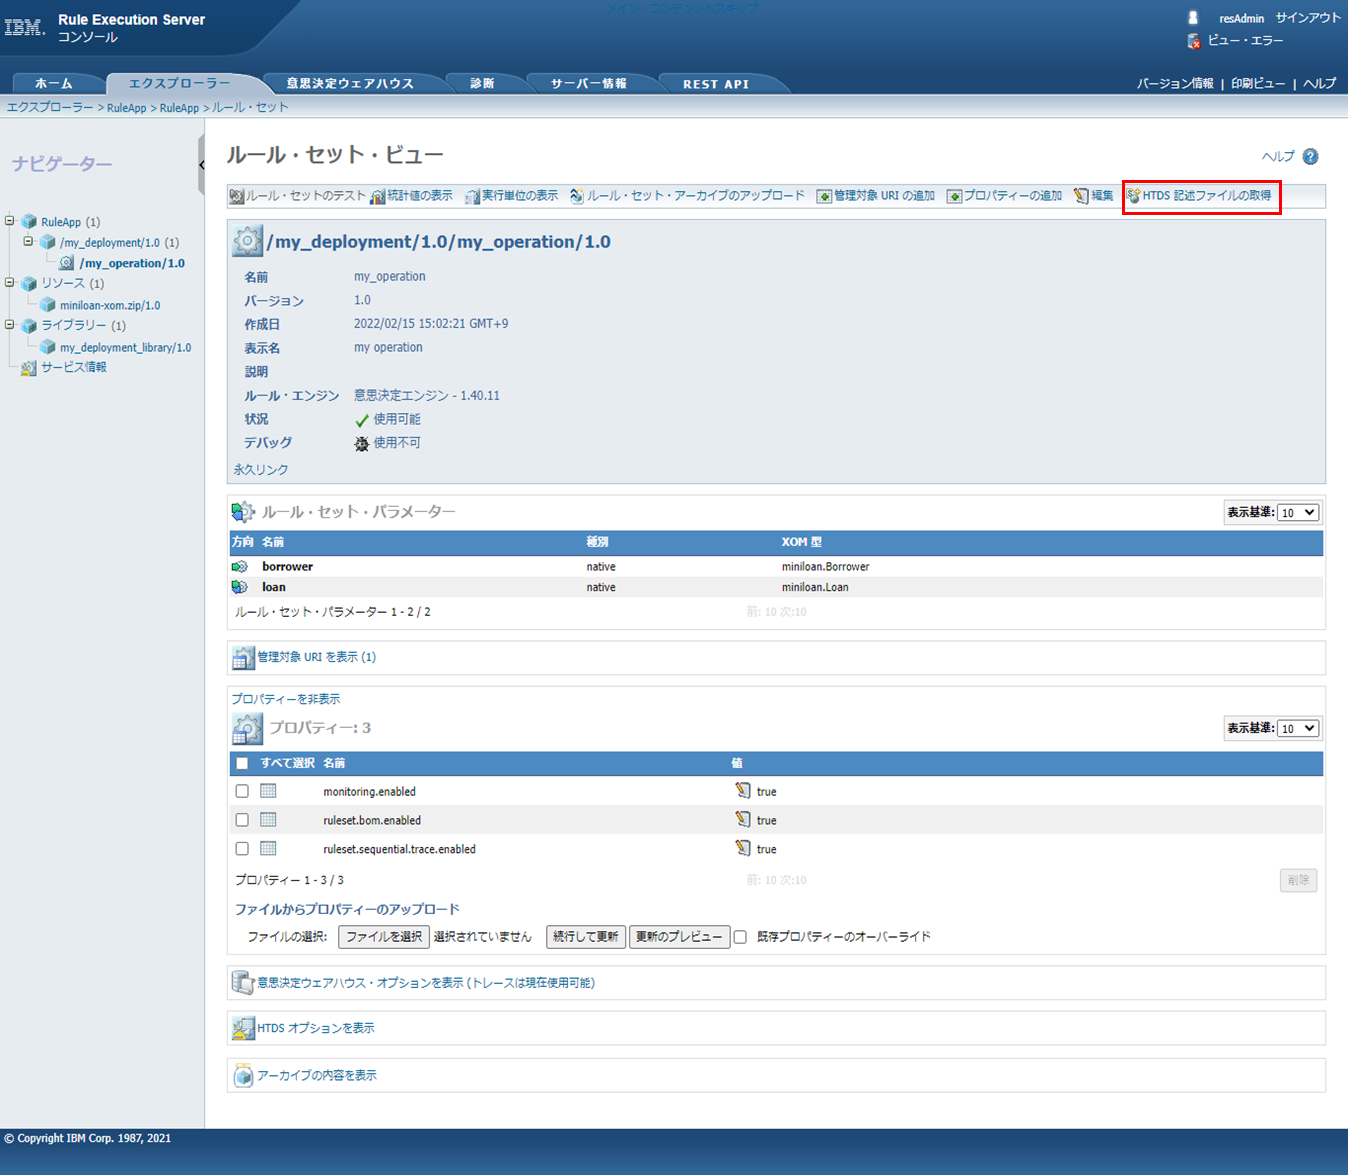
Task: Check the すべて選択 checkbox
Action: coord(242,763)
